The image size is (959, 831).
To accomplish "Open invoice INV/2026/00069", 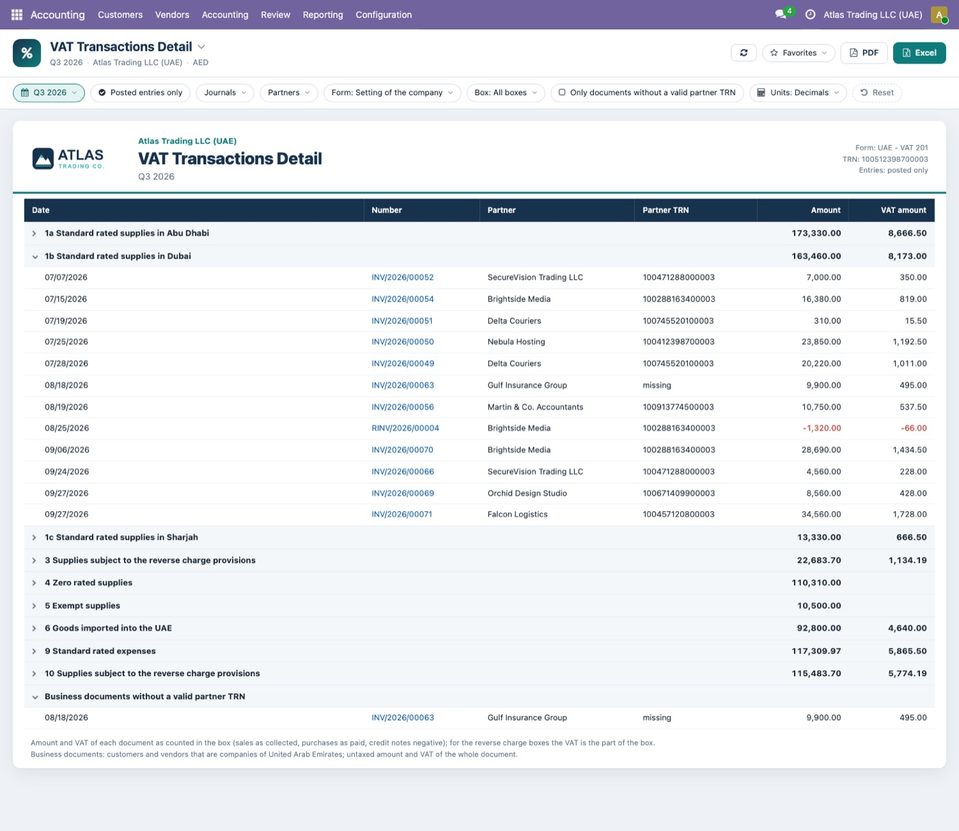I will [402, 493].
